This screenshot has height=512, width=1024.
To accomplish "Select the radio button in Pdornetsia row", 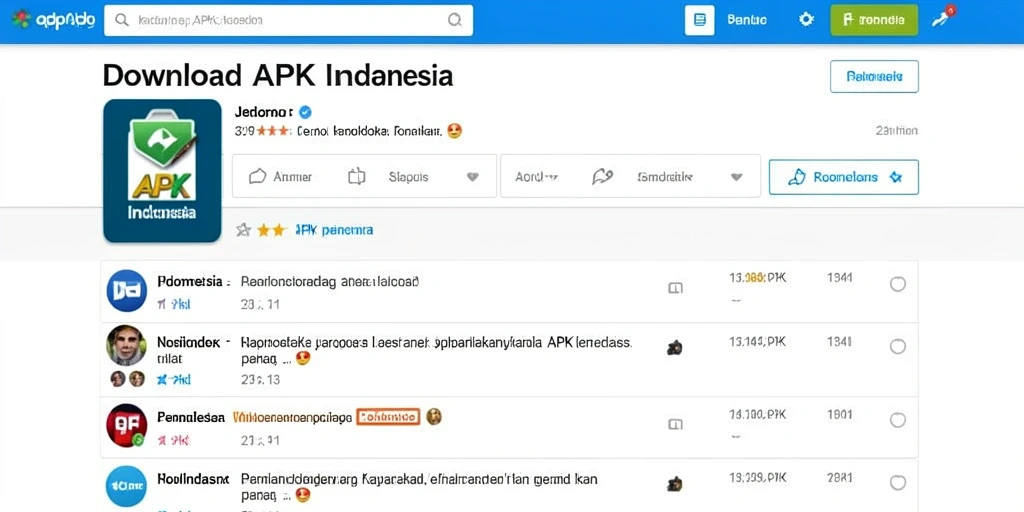I will point(898,284).
